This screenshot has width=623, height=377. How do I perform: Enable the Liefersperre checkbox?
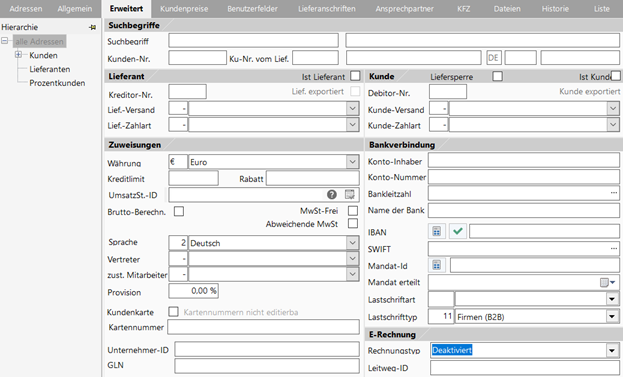pyautogui.click(x=497, y=76)
